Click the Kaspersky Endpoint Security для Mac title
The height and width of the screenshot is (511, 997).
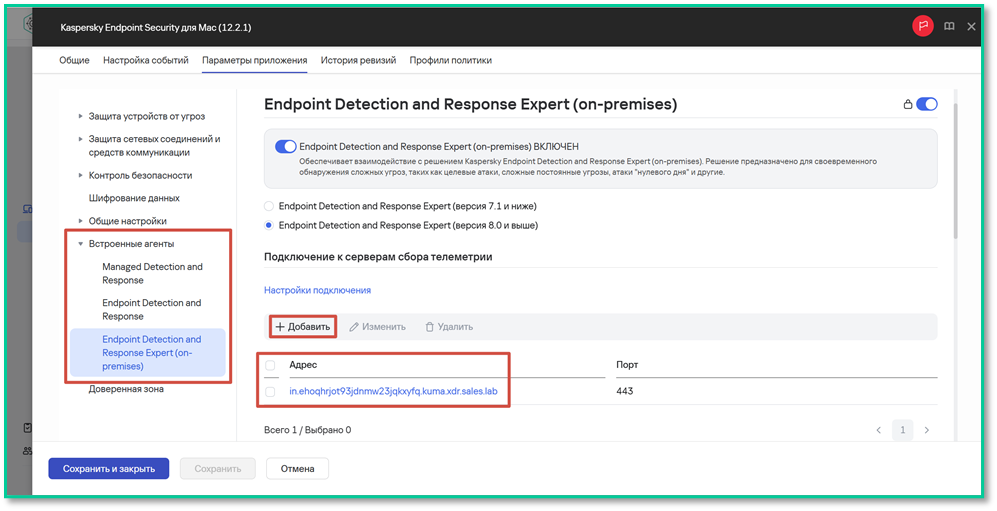click(x=156, y=27)
